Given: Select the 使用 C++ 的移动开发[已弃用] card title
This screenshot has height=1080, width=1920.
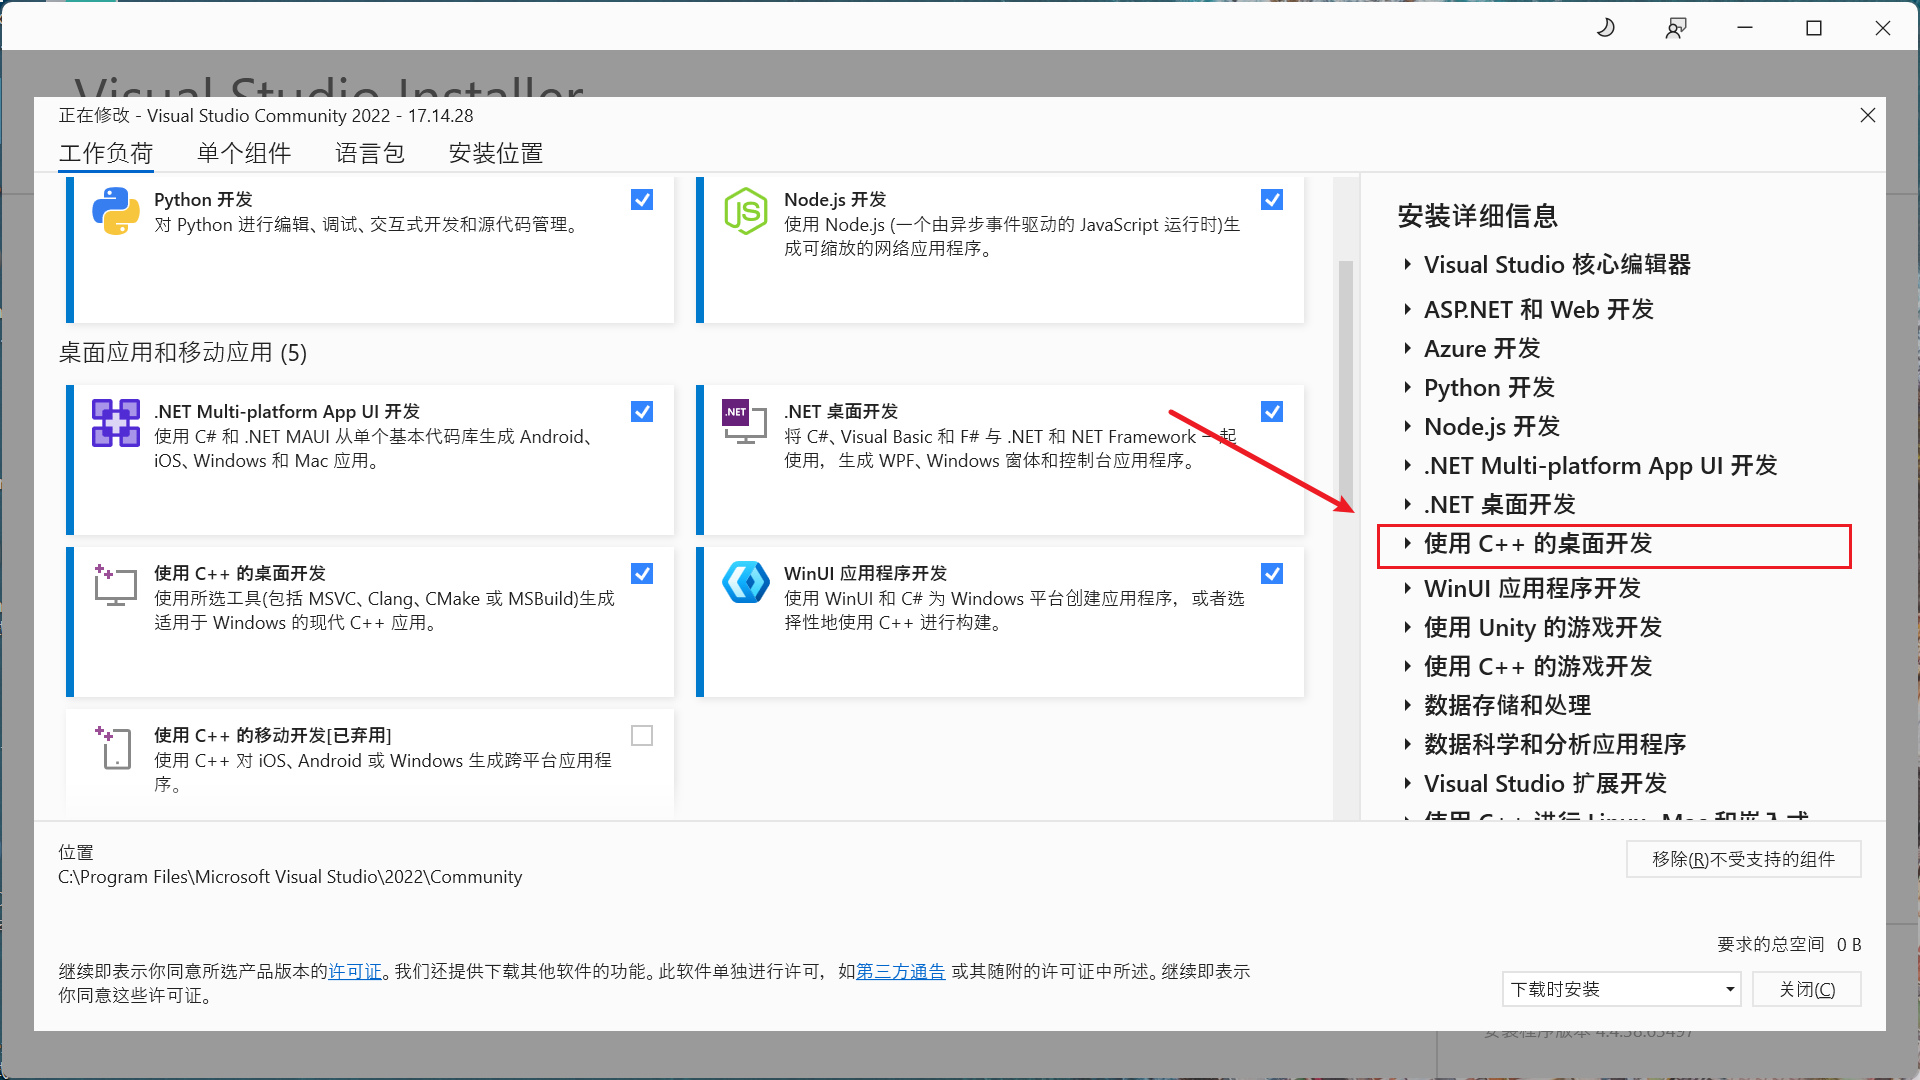Looking at the screenshot, I should 273,736.
